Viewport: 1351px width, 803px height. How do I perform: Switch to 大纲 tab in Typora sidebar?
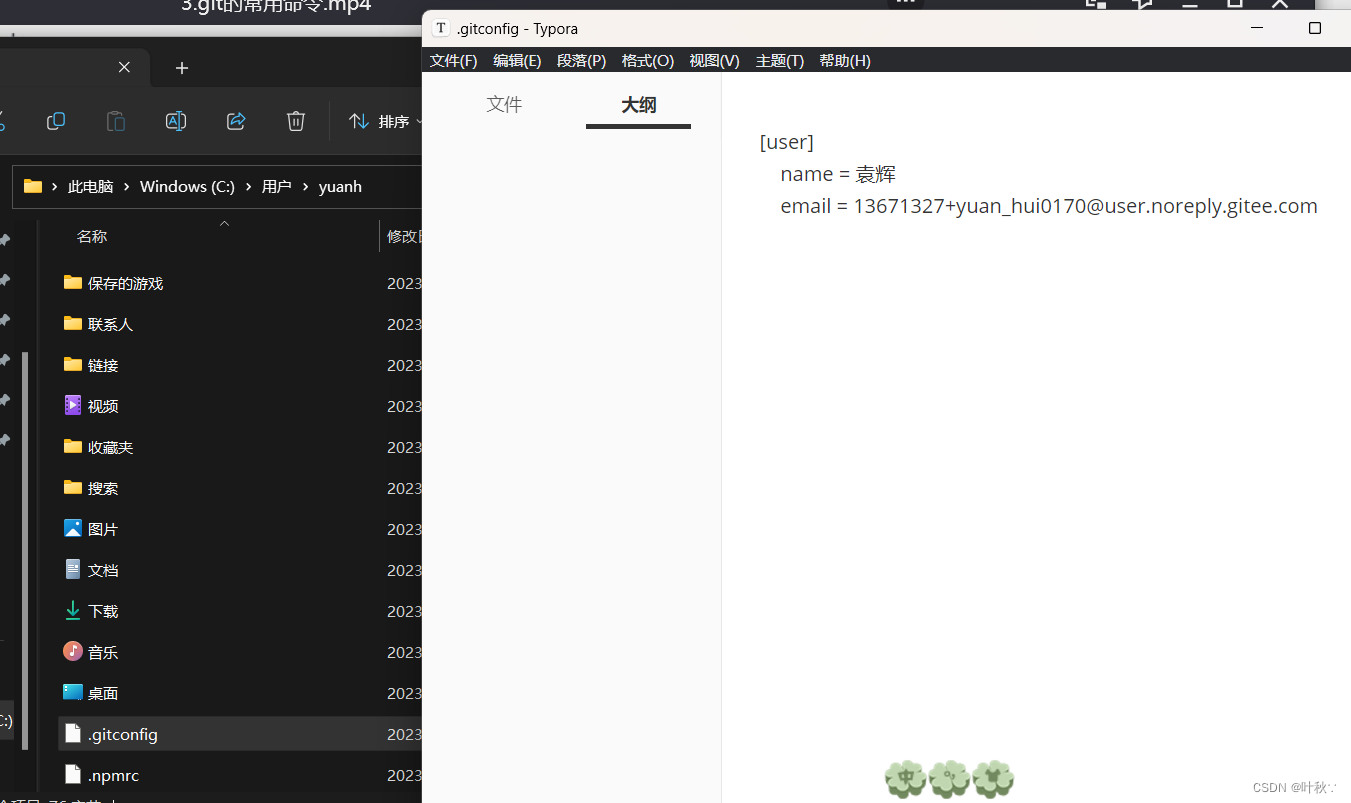tap(638, 105)
